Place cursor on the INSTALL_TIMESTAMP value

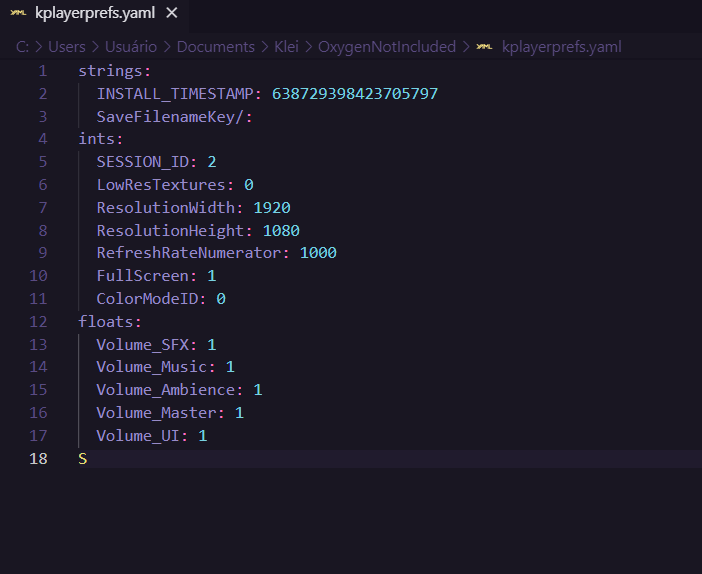tap(354, 94)
